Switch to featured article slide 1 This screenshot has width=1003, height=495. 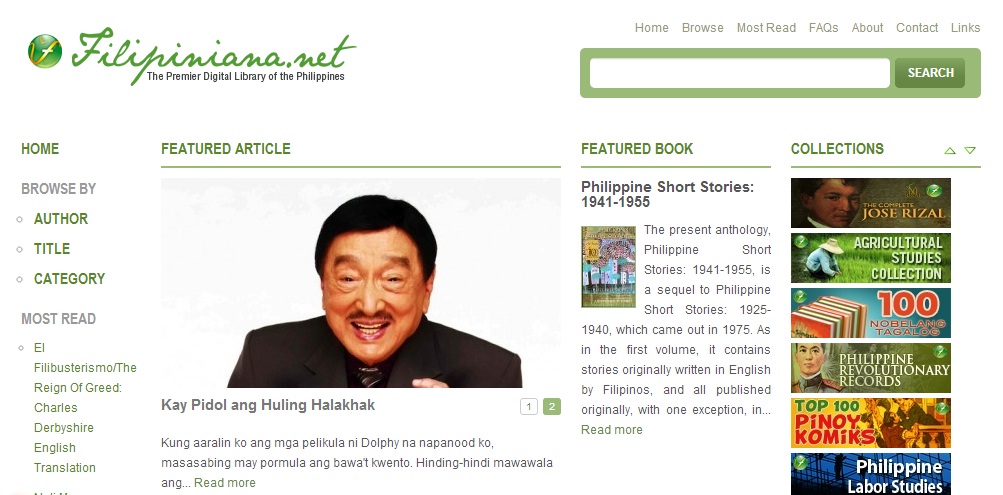[529, 407]
